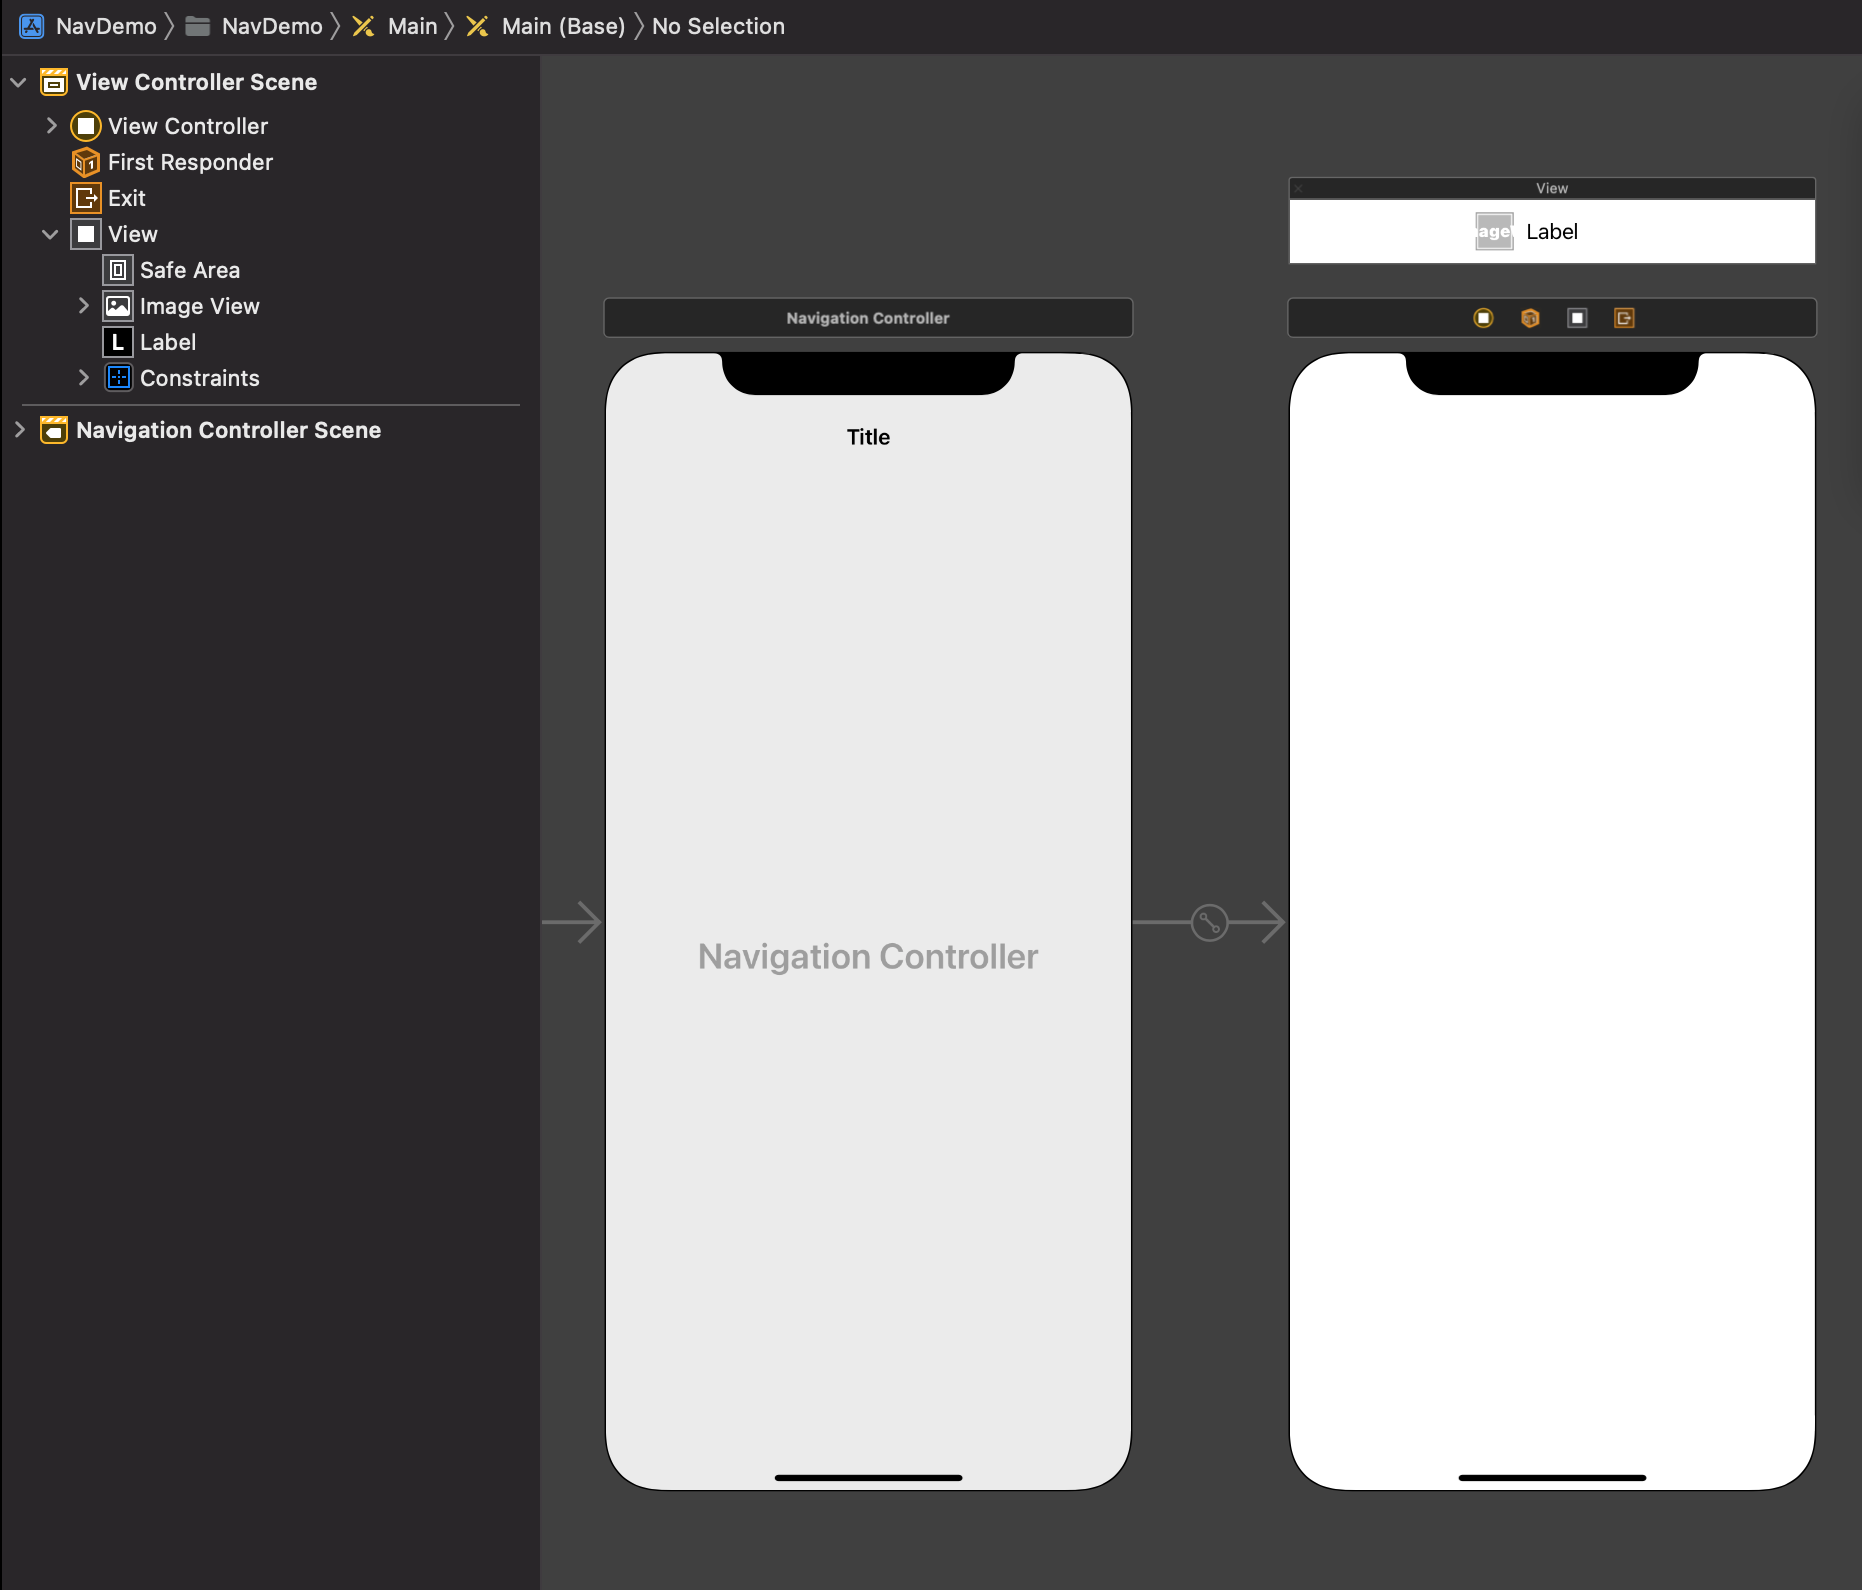Select Navigation Controller Scene row

coord(229,430)
